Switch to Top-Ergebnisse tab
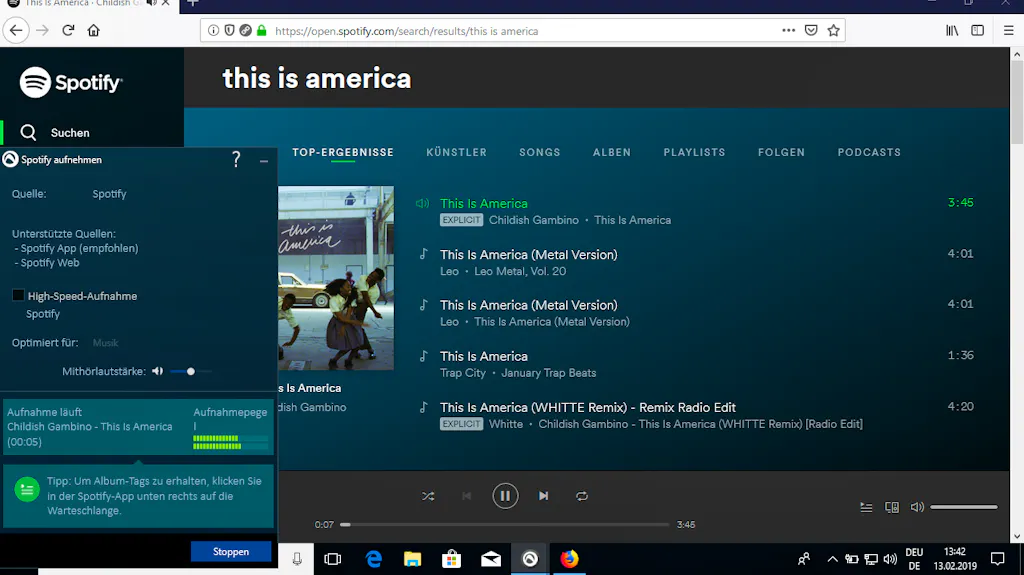The width and height of the screenshot is (1024, 575). (x=343, y=152)
